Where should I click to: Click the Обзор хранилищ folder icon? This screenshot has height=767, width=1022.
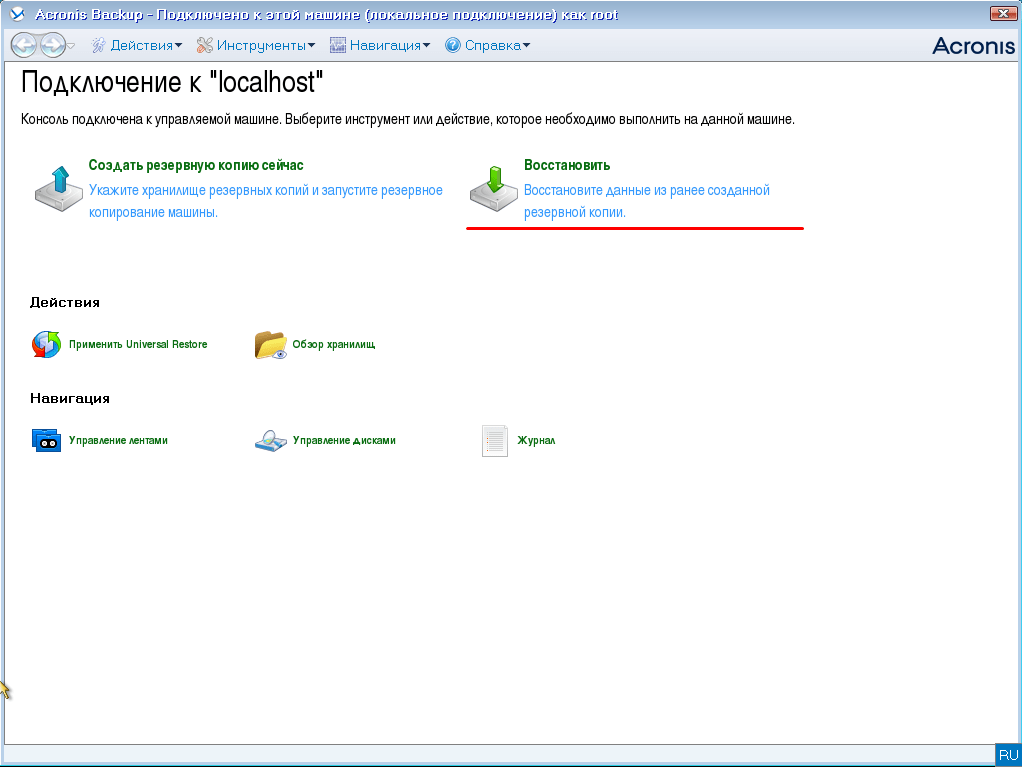271,344
